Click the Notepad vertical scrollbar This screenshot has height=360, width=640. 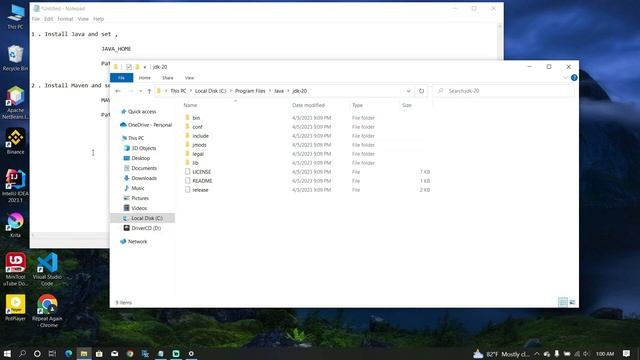point(500,42)
